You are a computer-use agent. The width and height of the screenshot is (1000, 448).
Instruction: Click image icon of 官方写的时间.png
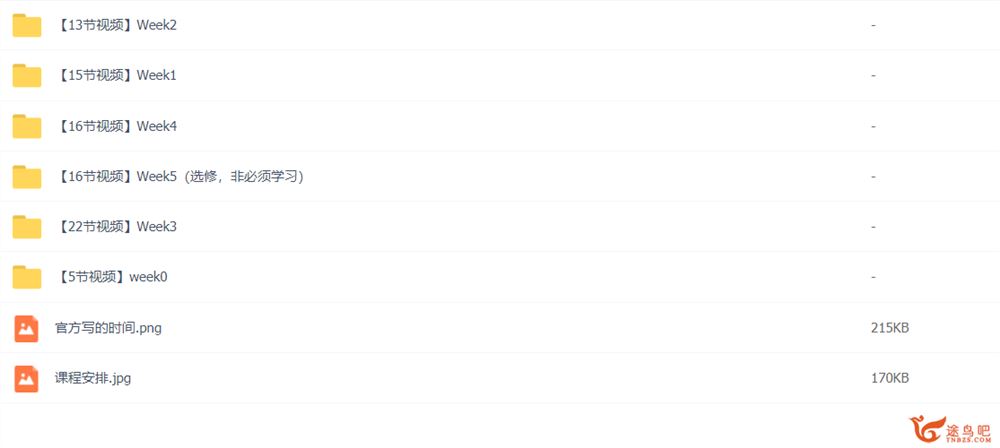coord(27,329)
